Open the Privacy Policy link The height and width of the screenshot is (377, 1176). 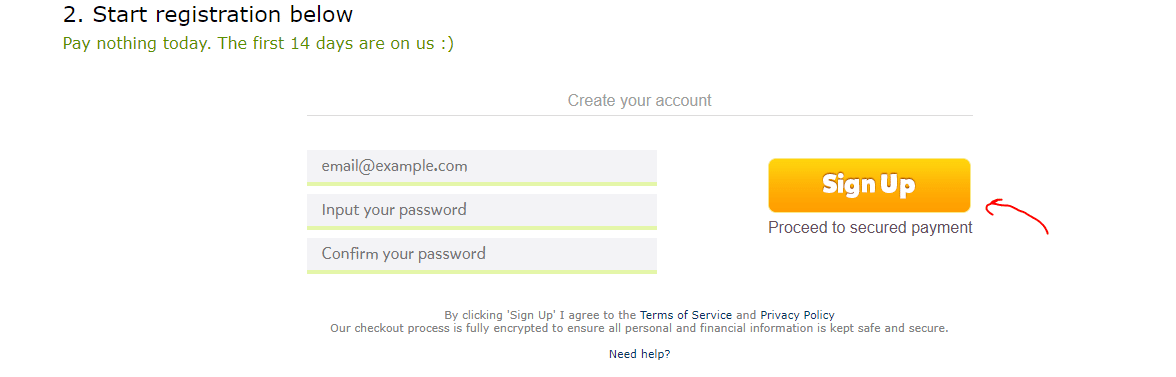797,315
